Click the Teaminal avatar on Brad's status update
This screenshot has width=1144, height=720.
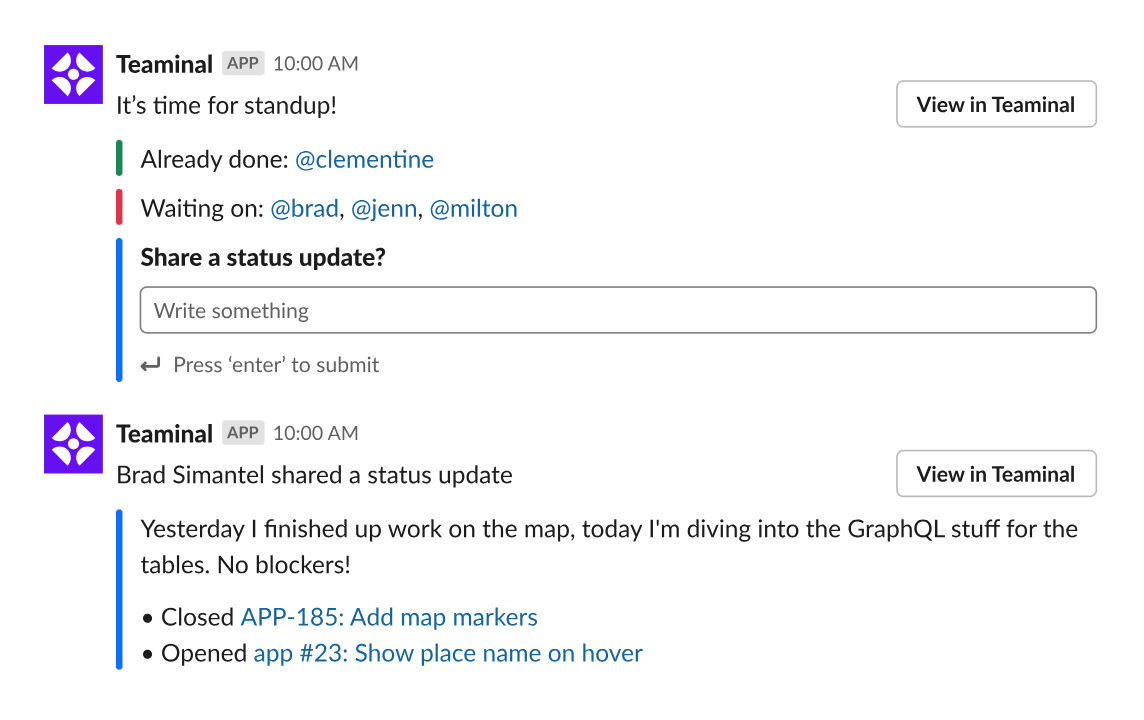tap(74, 444)
